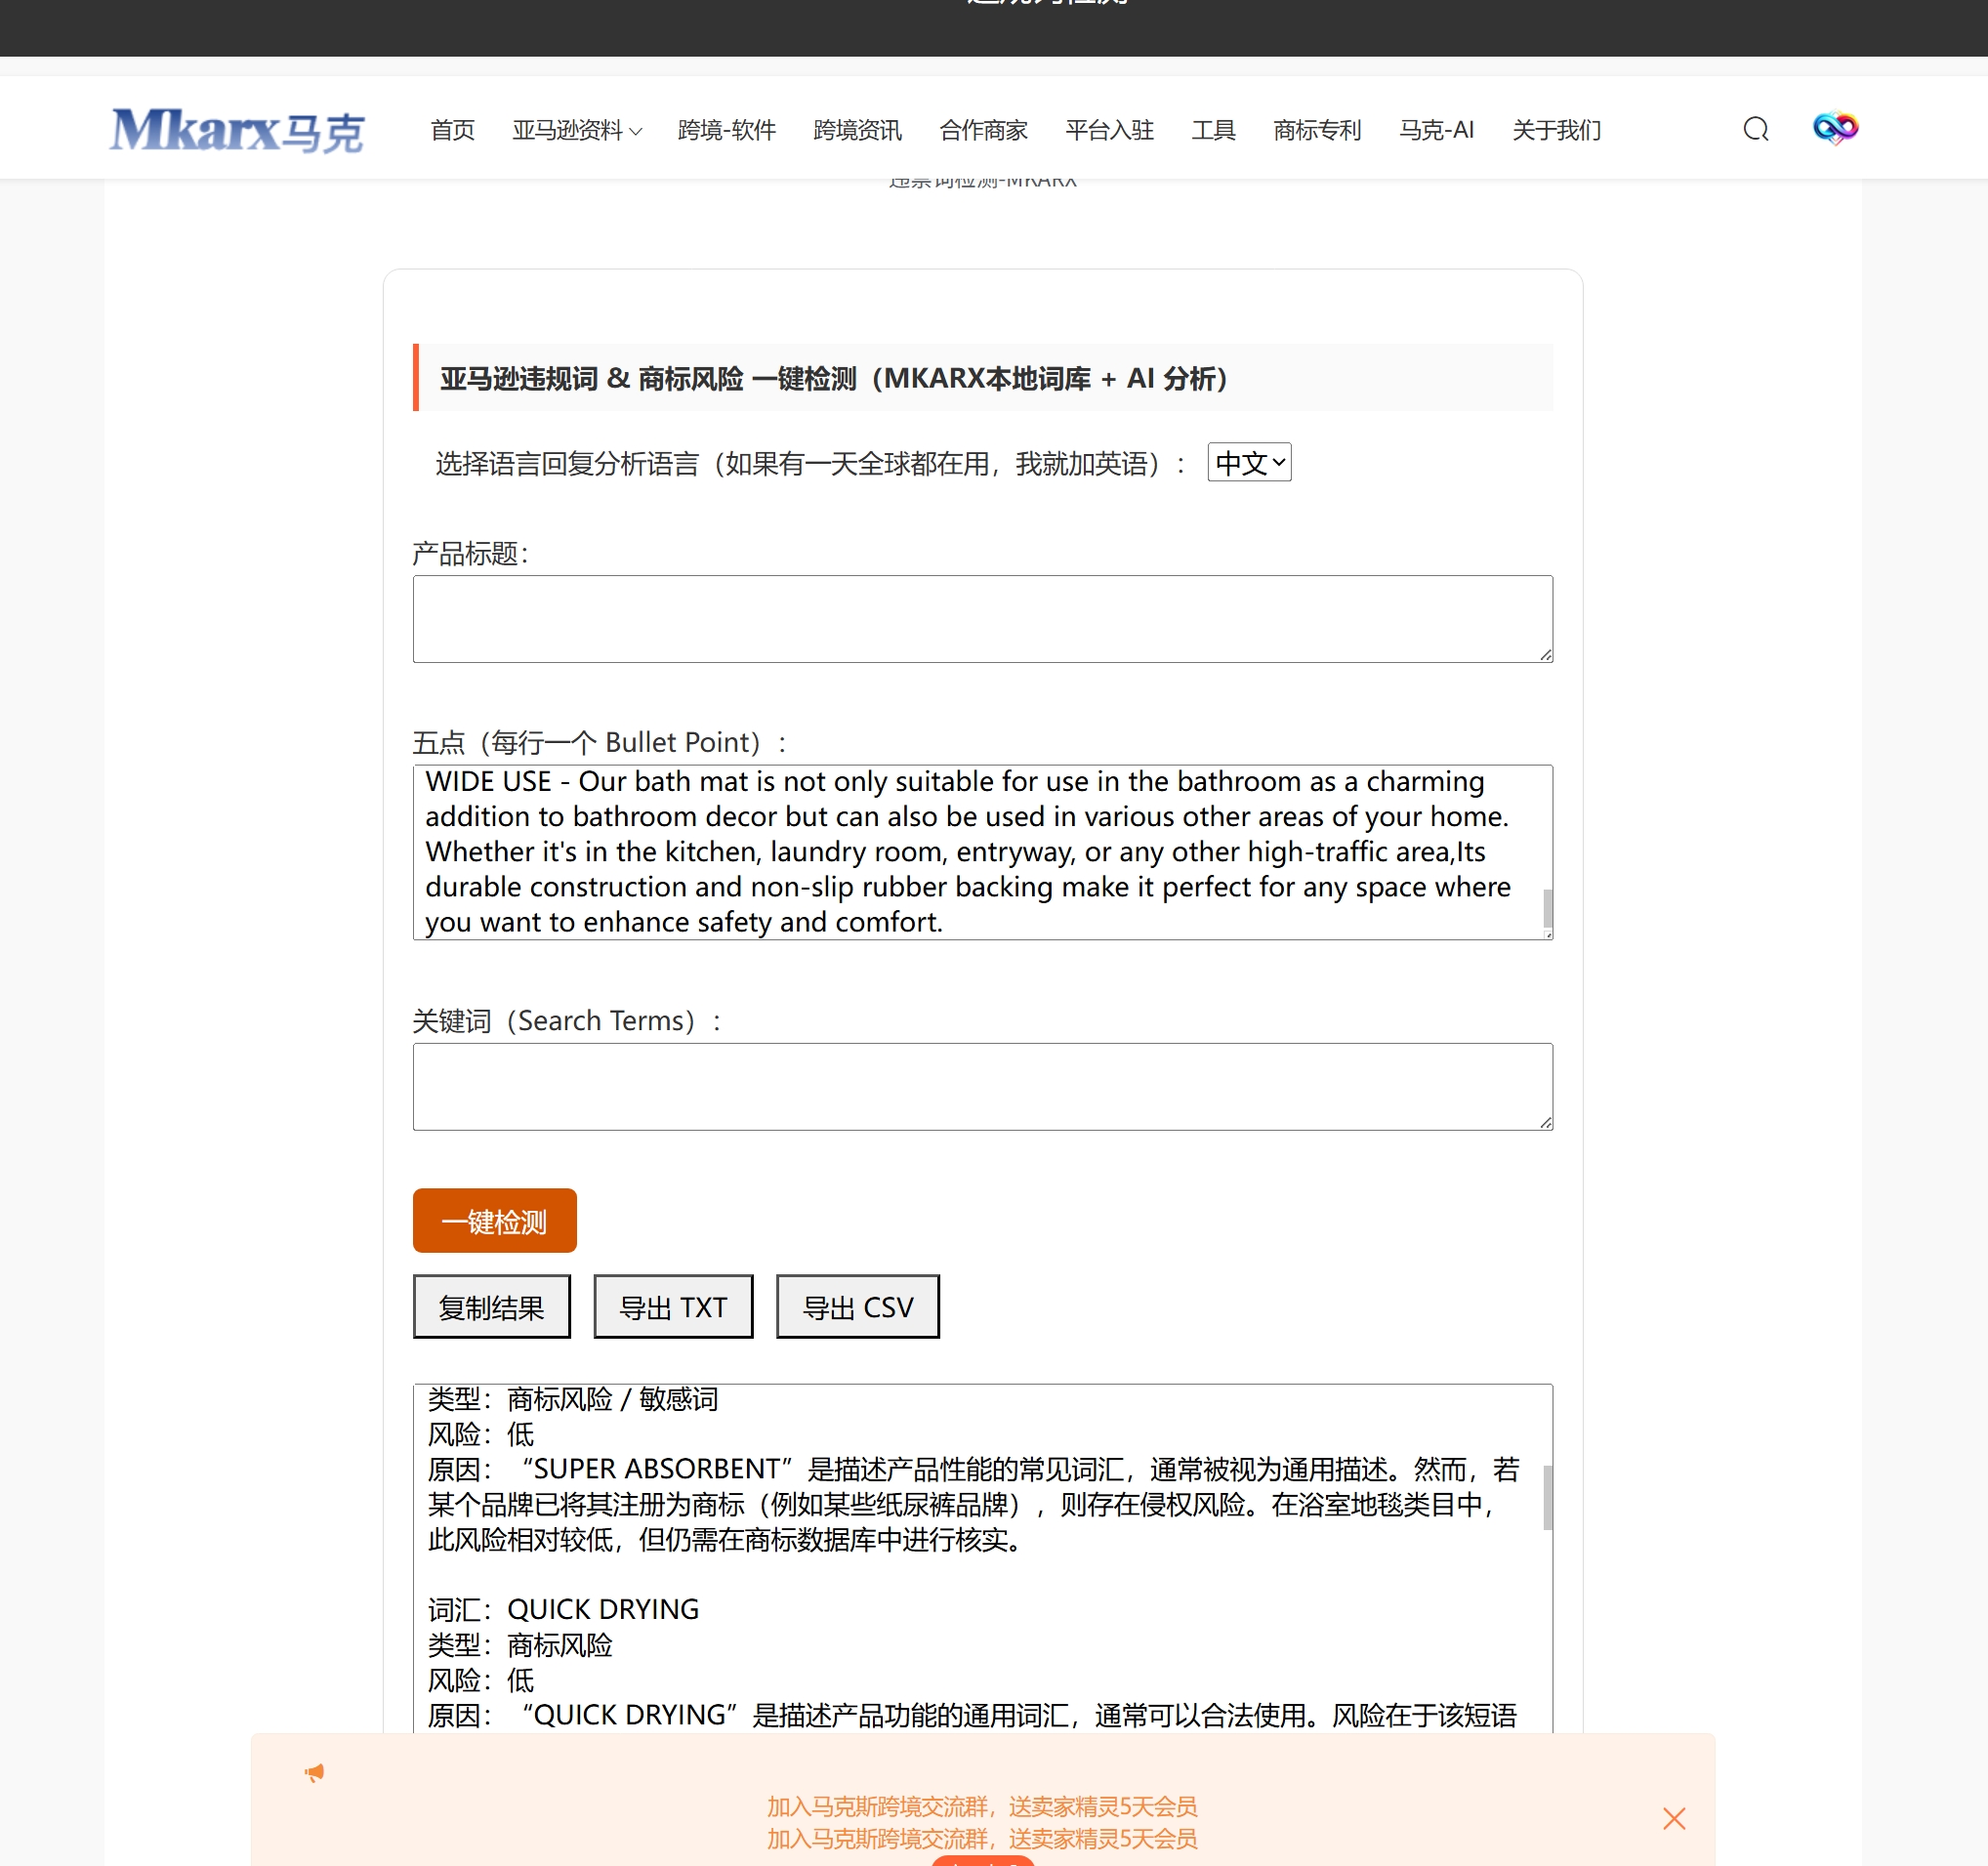Click the 加入马克斯跨境交流群 banner link
Screen dimensions: 1988x1866
click(x=981, y=1806)
